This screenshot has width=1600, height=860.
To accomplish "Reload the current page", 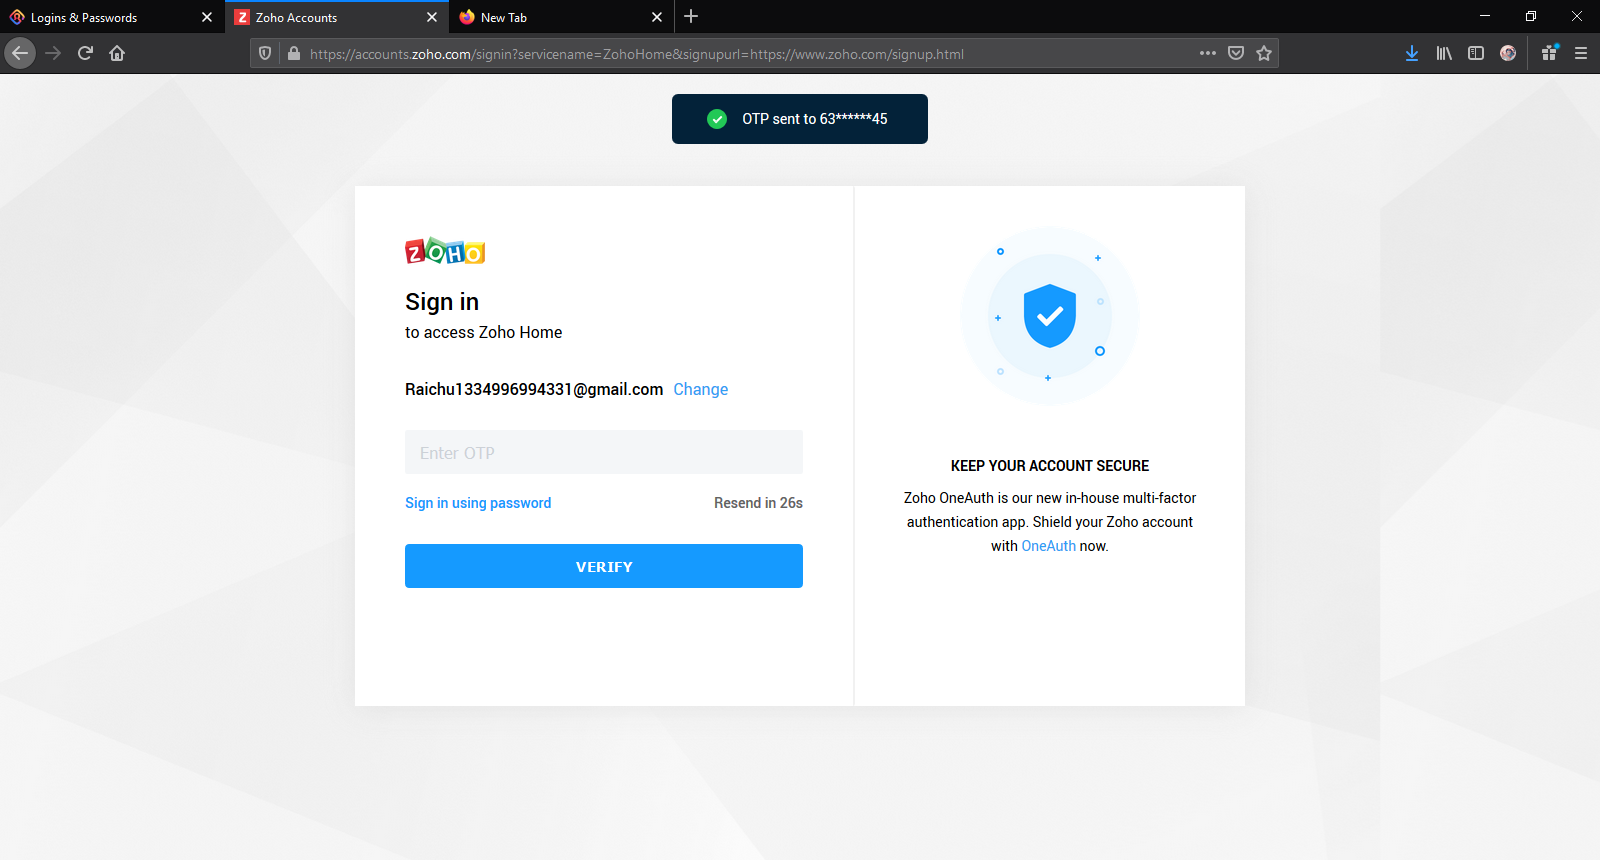I will click(x=85, y=53).
